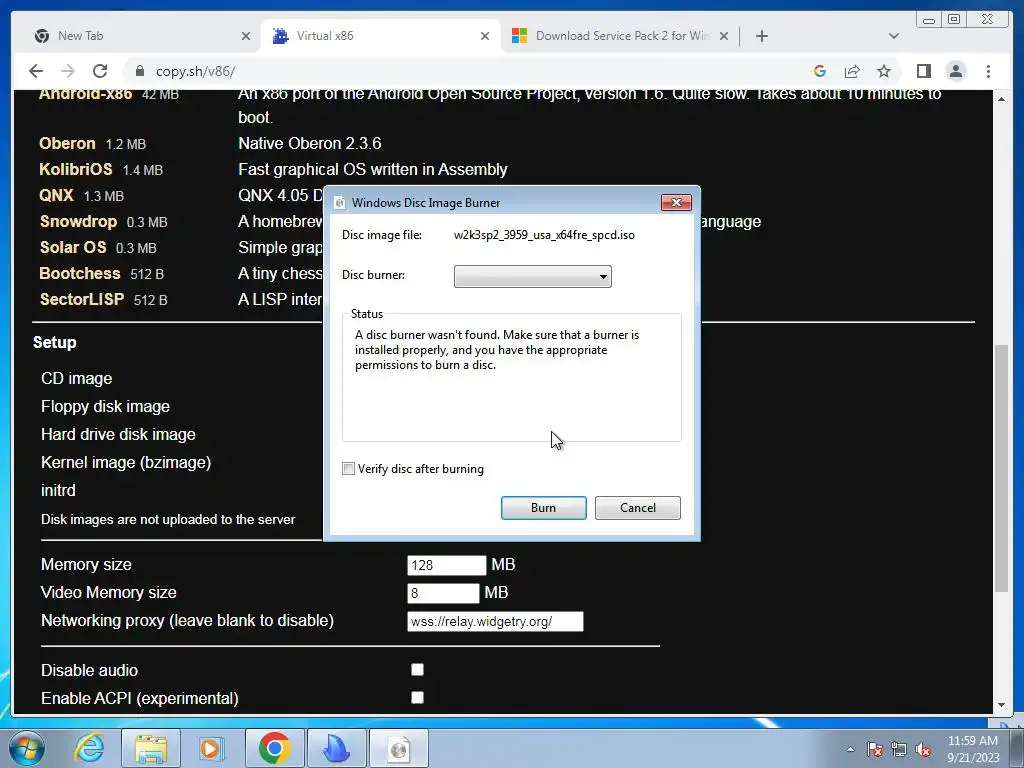Open the Android-x86 link
The height and width of the screenshot is (768, 1024).
coord(86,95)
